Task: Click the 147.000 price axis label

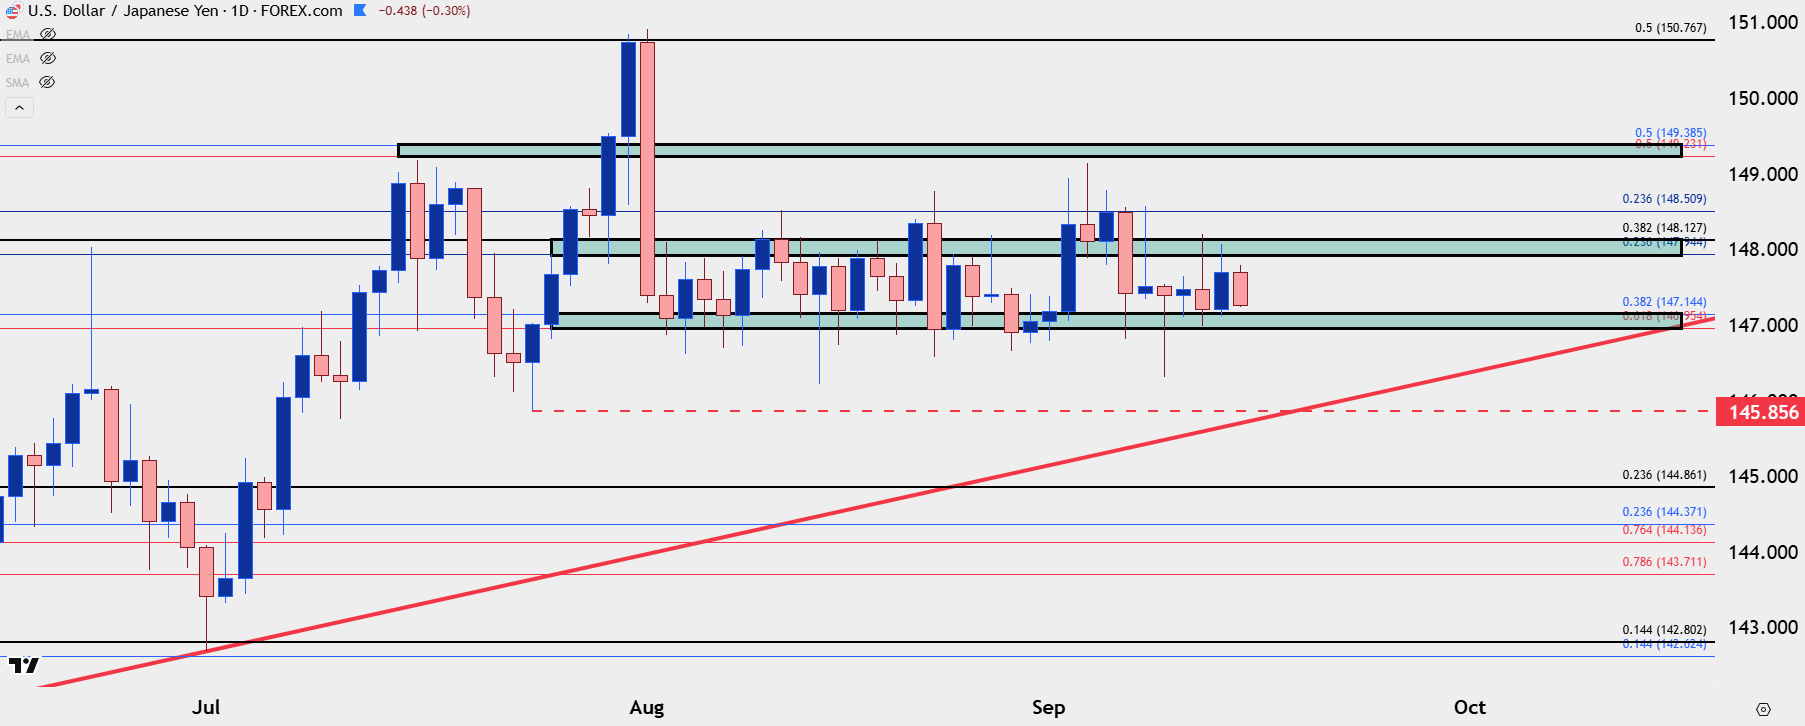Action: 1762,325
